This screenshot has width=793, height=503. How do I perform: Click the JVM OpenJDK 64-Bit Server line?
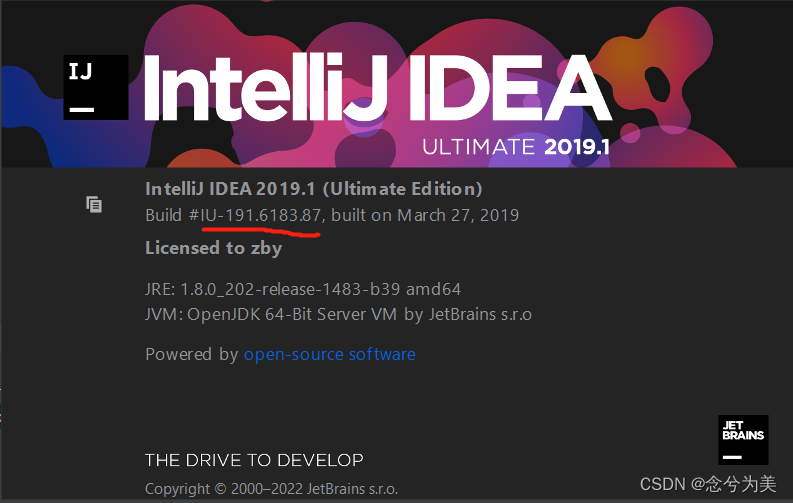tap(338, 314)
